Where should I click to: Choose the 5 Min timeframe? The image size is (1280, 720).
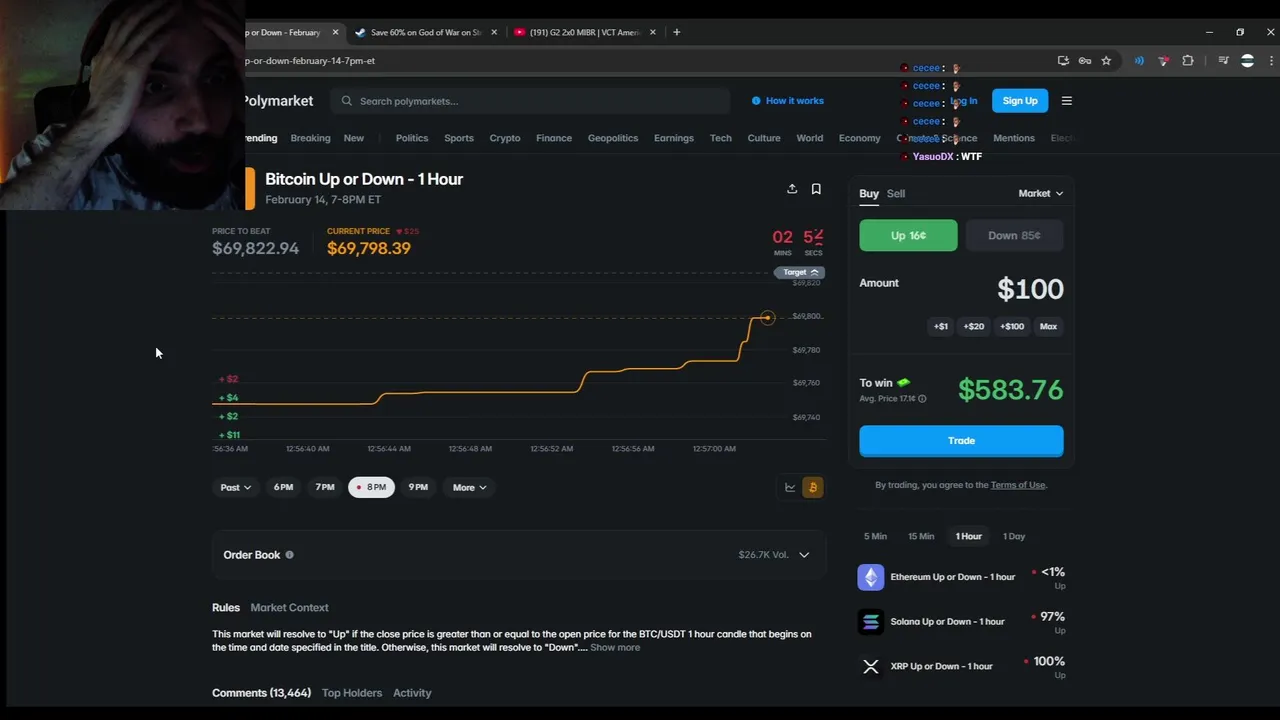pyautogui.click(x=875, y=536)
